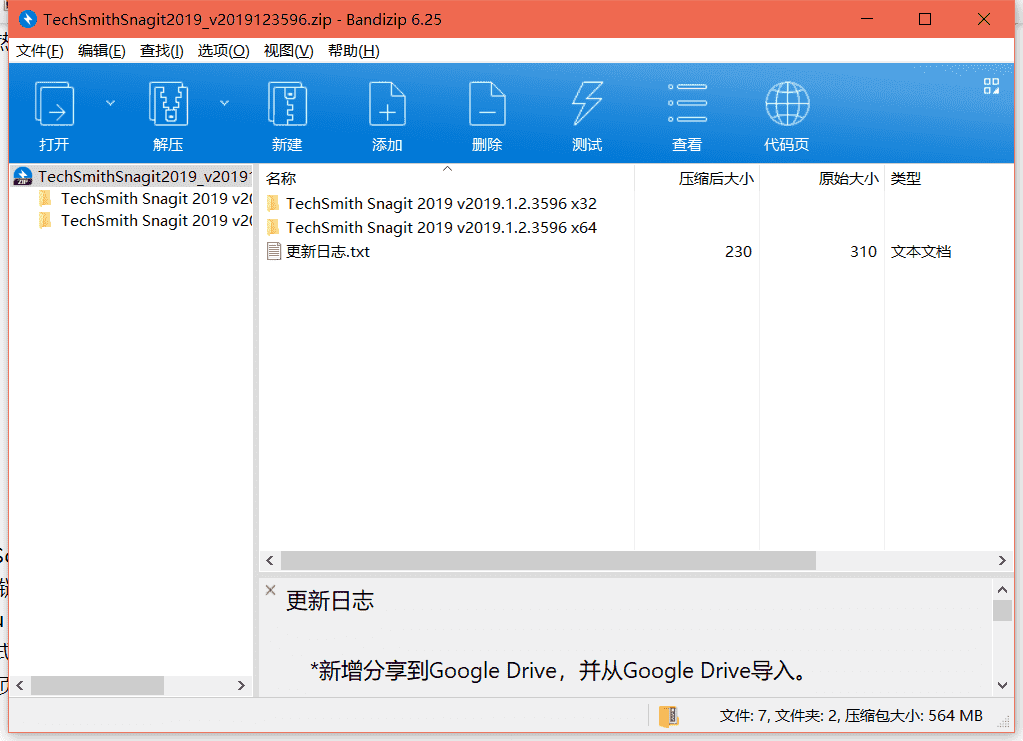Viewport: 1023px width, 741px height.
Task: Minimize the Bandizip window
Action: (x=867, y=19)
